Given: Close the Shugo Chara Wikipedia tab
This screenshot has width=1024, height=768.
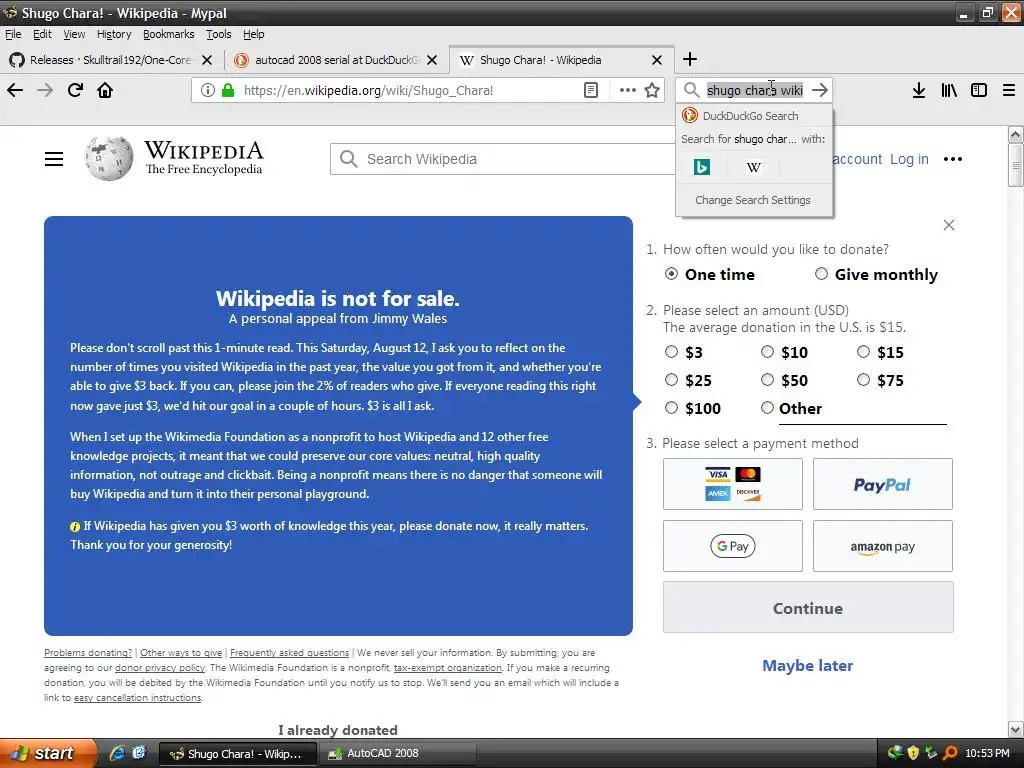Looking at the screenshot, I should tap(657, 60).
